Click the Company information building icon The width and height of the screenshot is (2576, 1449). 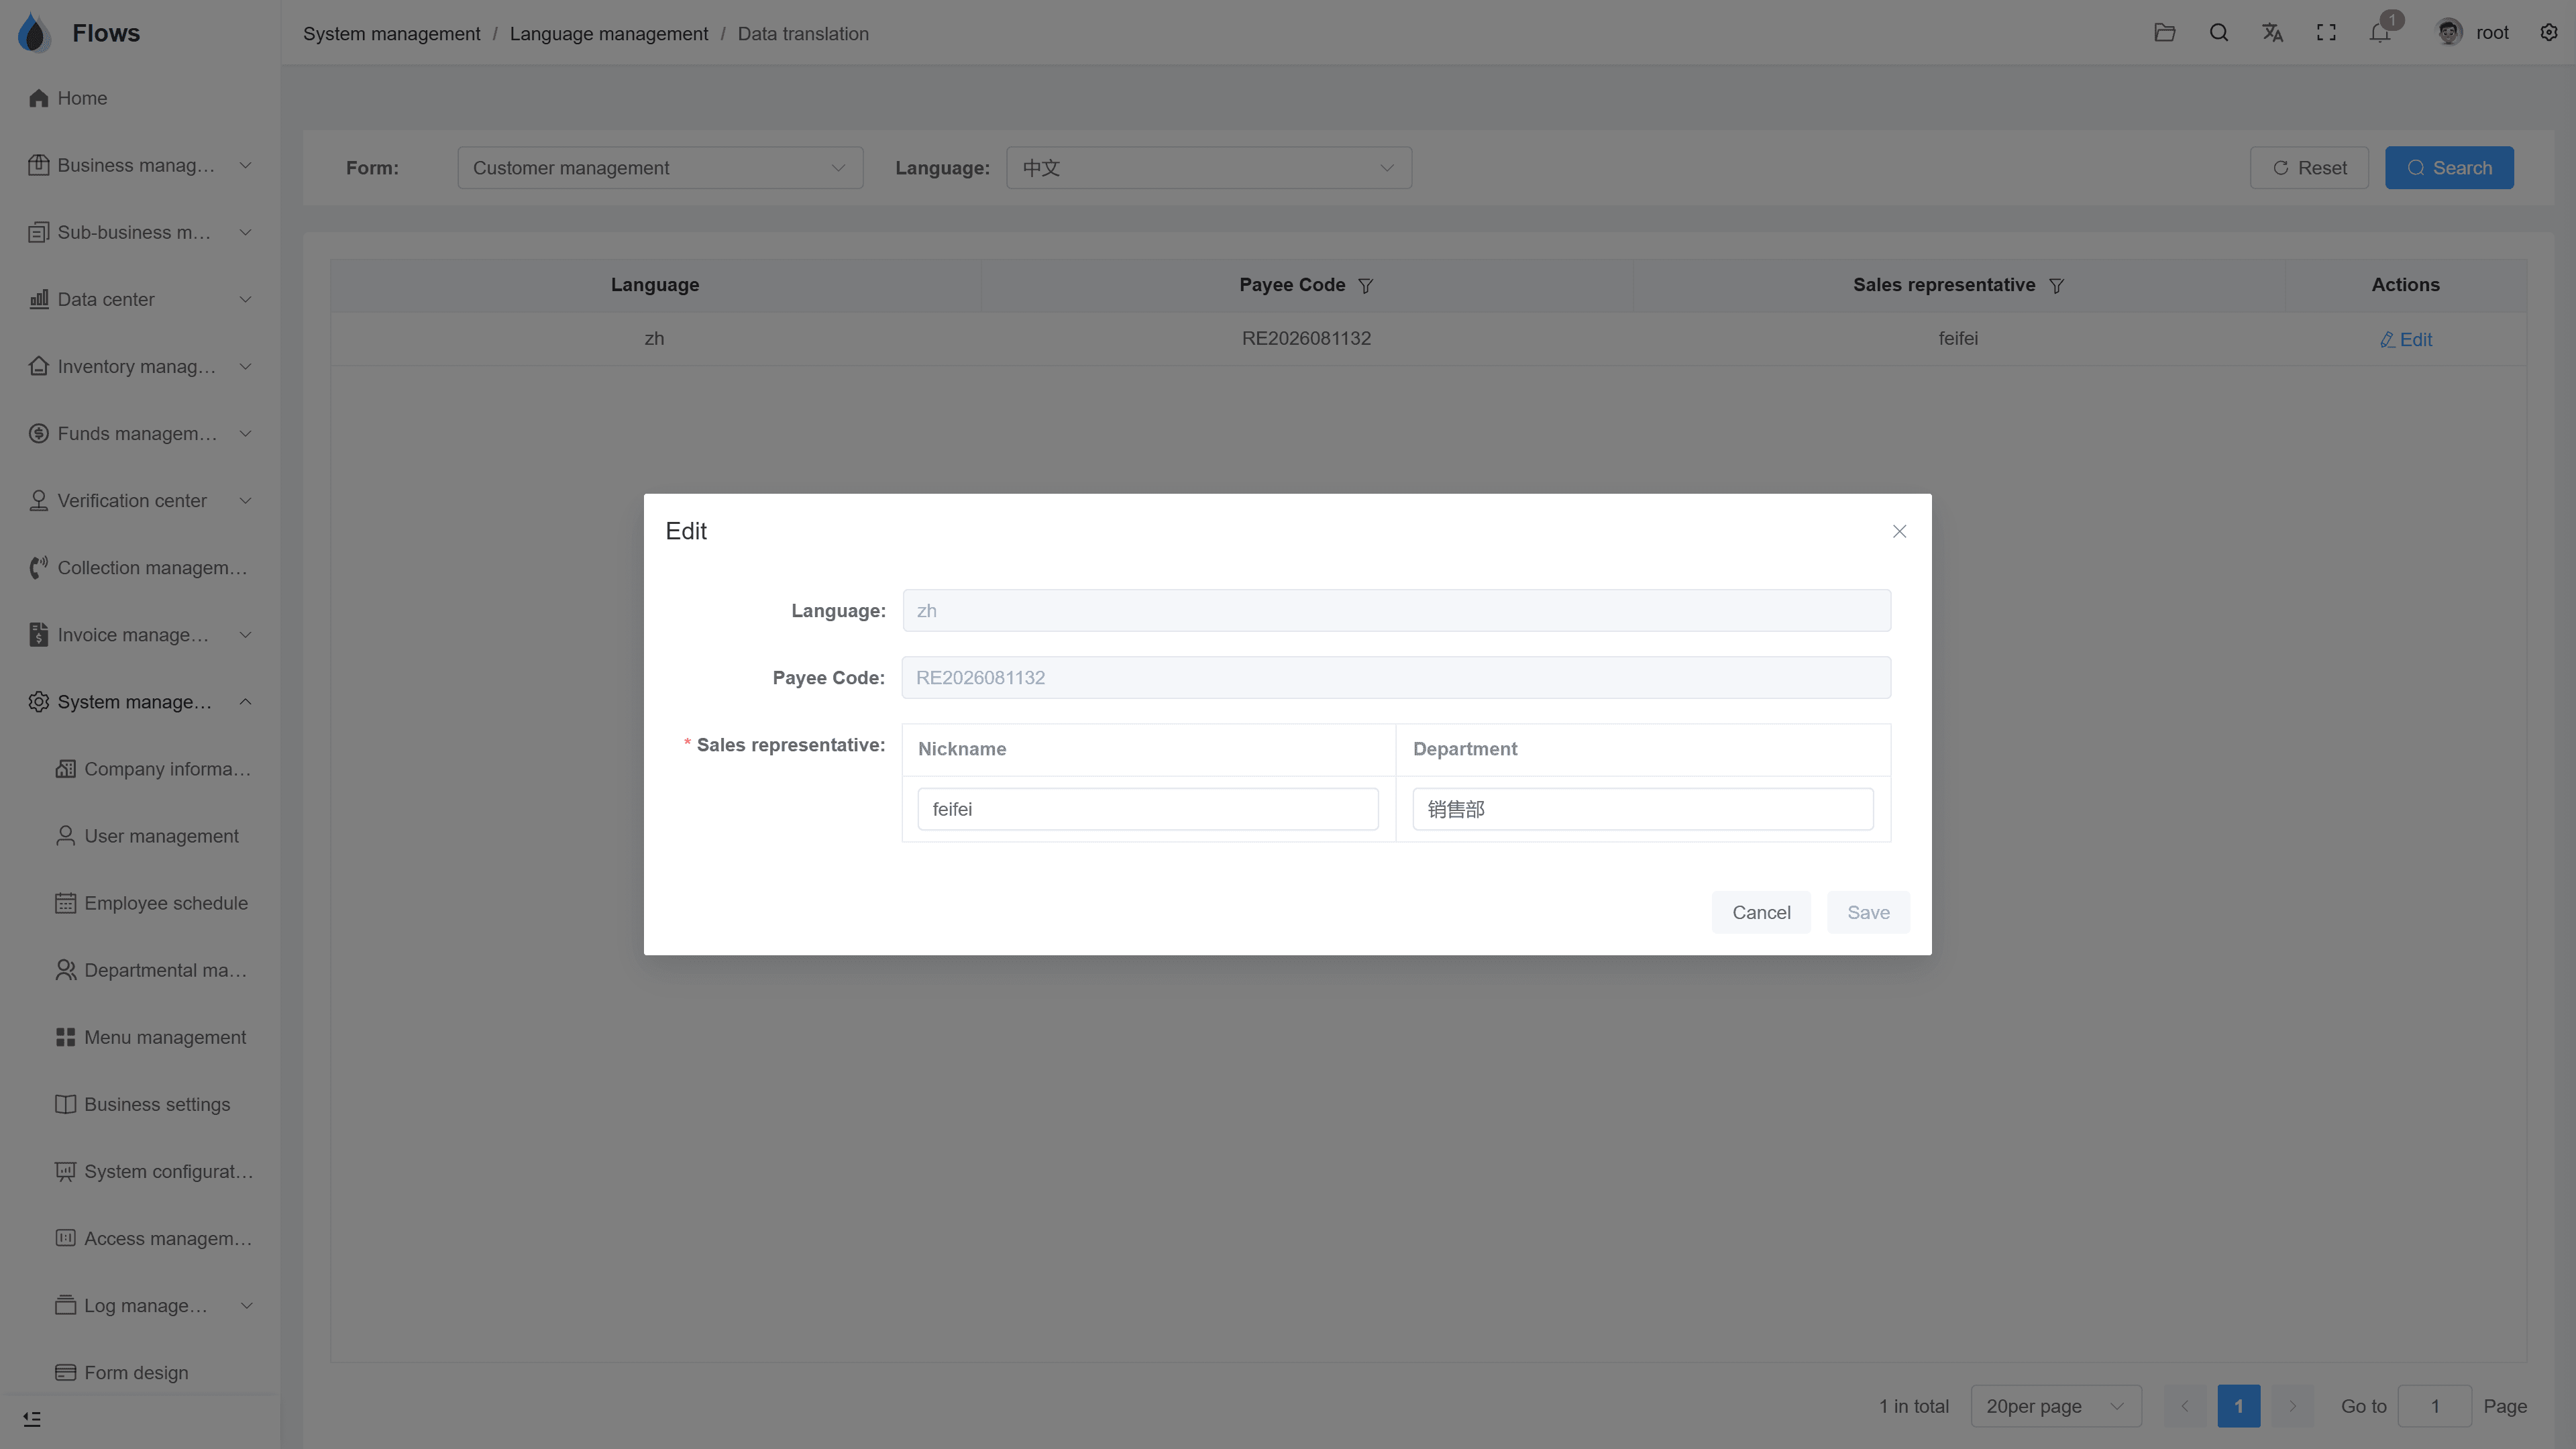66,769
